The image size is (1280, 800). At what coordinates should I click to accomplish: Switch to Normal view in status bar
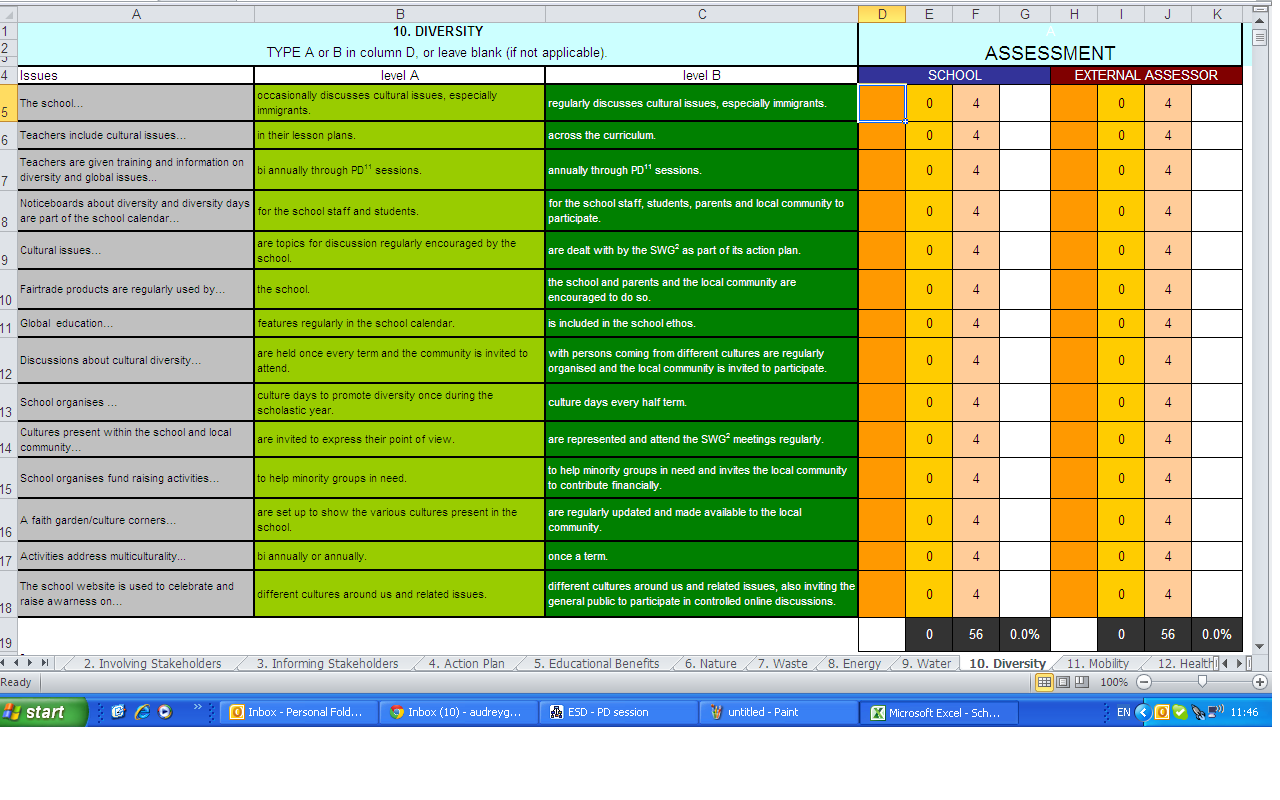click(1043, 682)
